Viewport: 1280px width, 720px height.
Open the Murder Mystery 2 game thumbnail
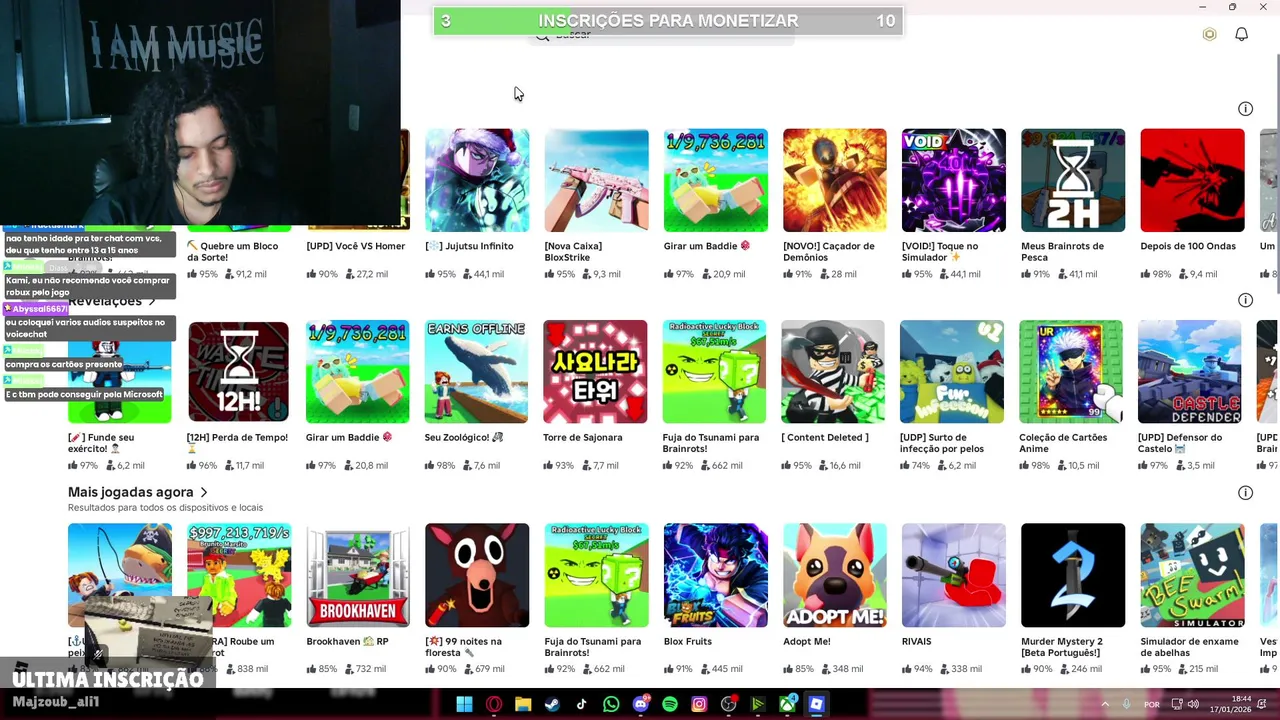click(x=1073, y=575)
